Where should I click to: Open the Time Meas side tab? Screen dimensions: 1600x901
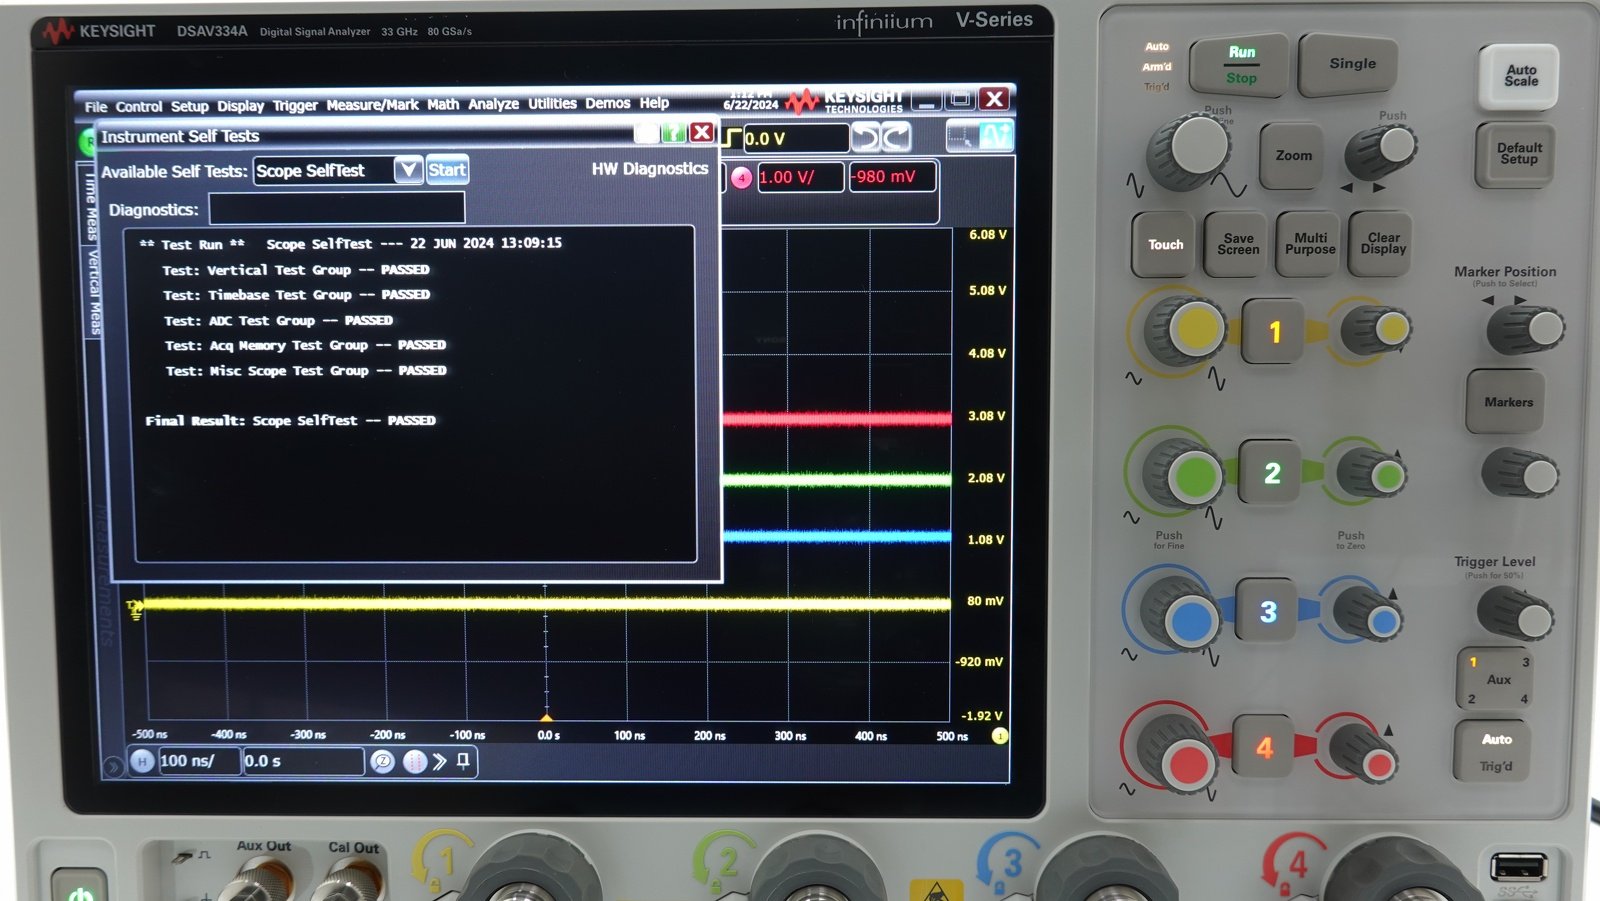(91, 207)
